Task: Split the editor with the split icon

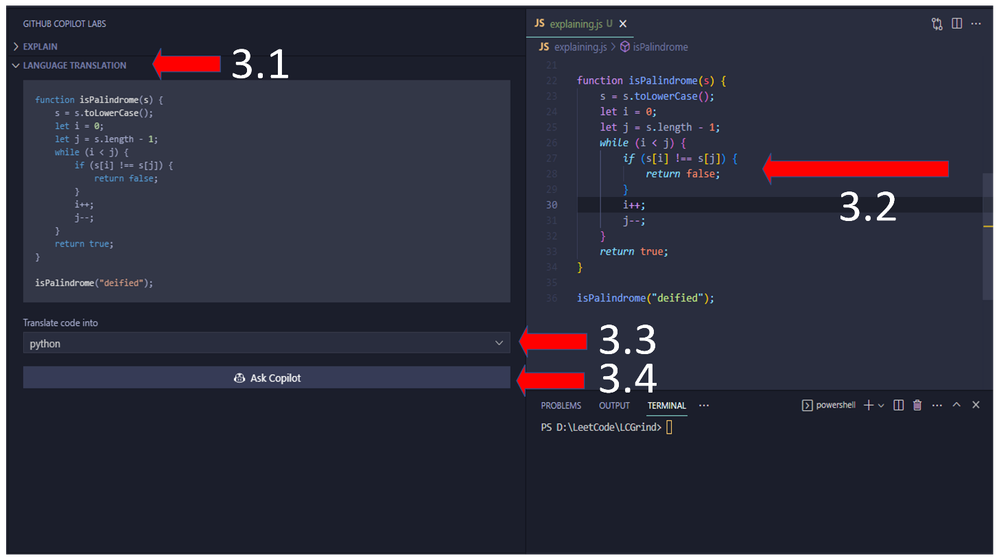Action: coord(957,24)
